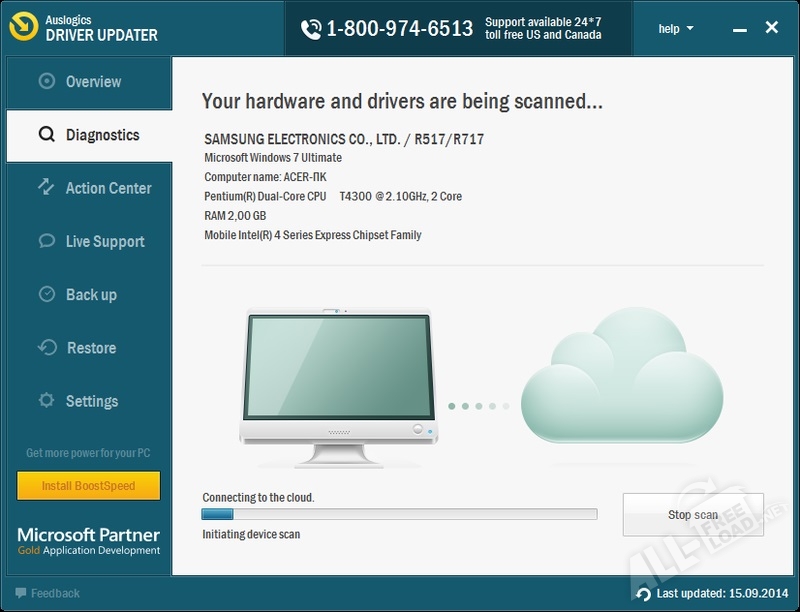Click the phone icon beside support number
Screen dimensions: 800x612
311,29
